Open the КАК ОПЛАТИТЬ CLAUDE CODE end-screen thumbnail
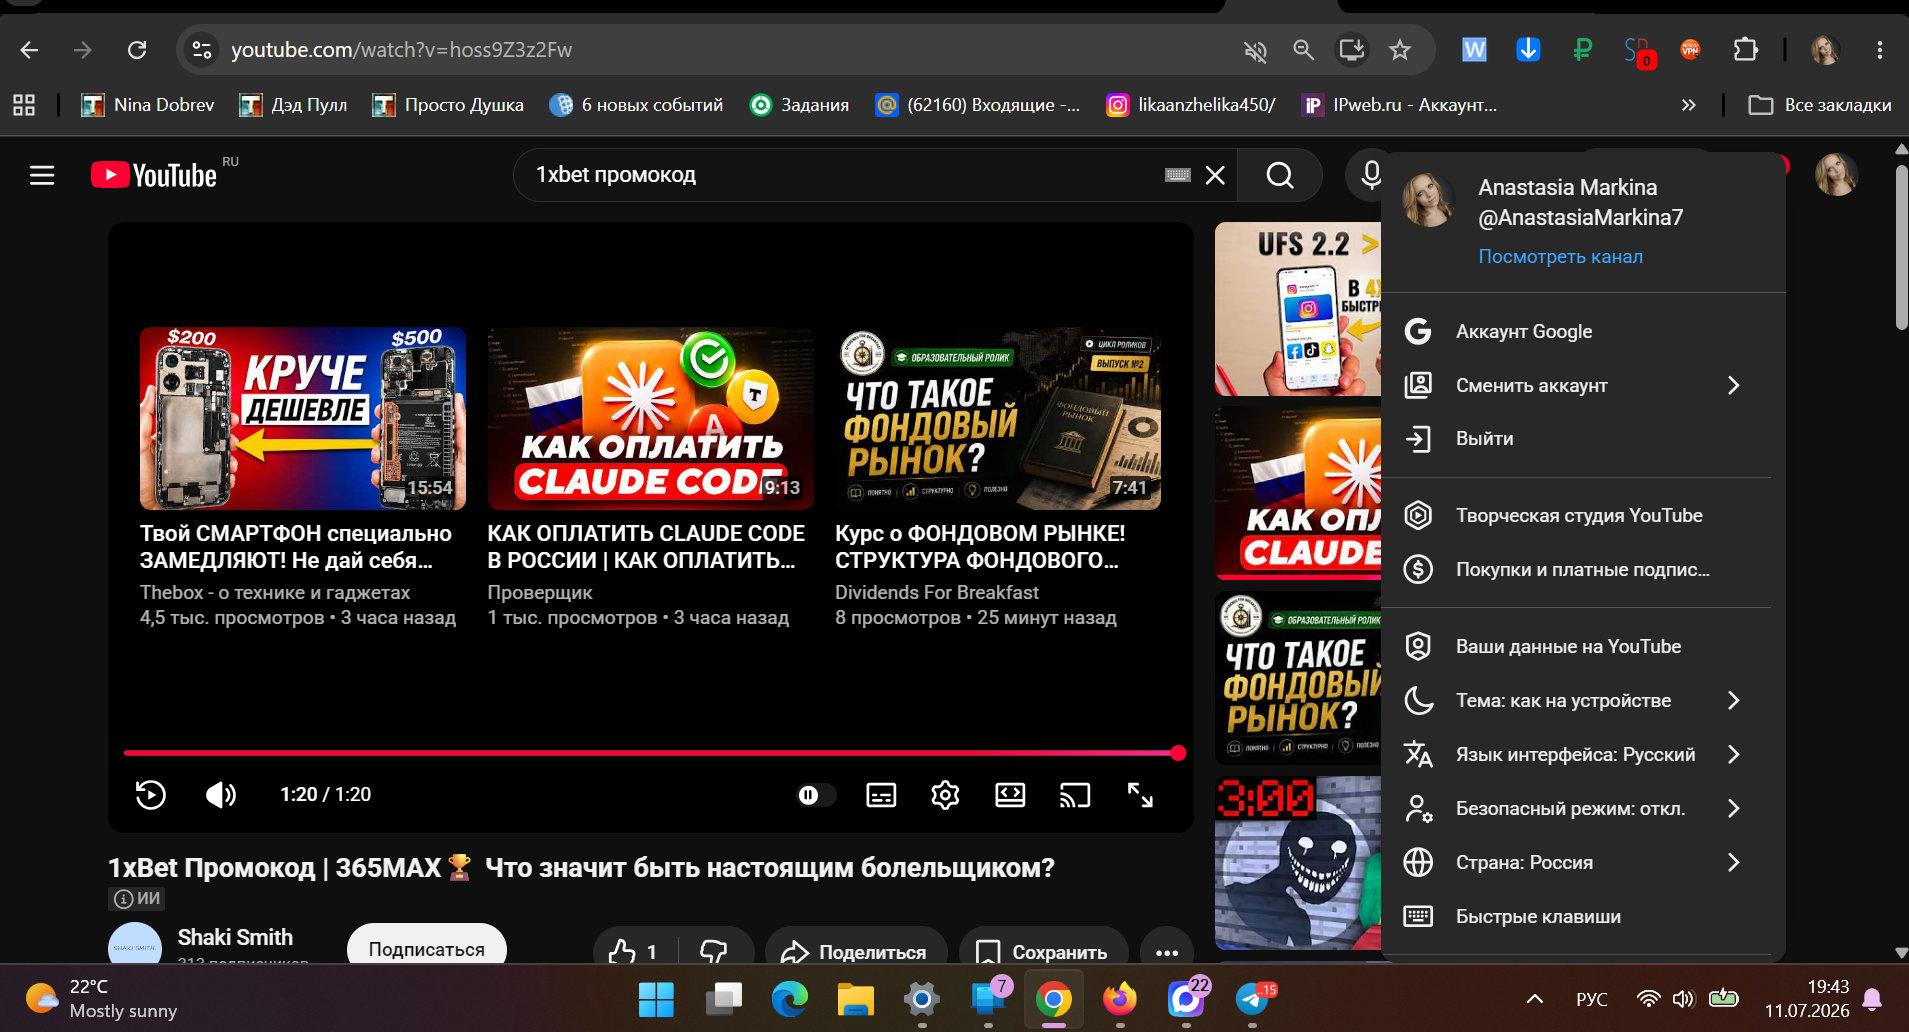1909x1032 pixels. pos(651,418)
